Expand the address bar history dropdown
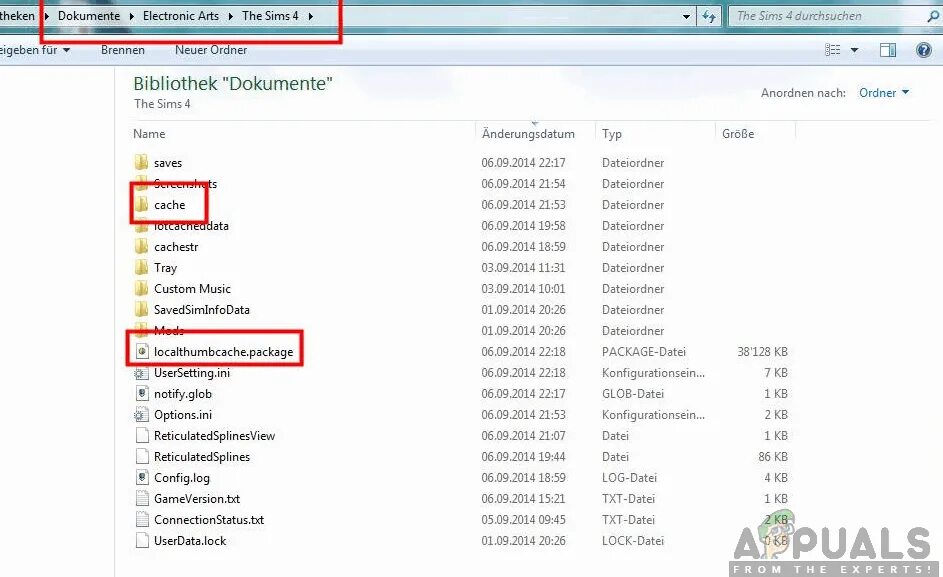 pos(686,16)
